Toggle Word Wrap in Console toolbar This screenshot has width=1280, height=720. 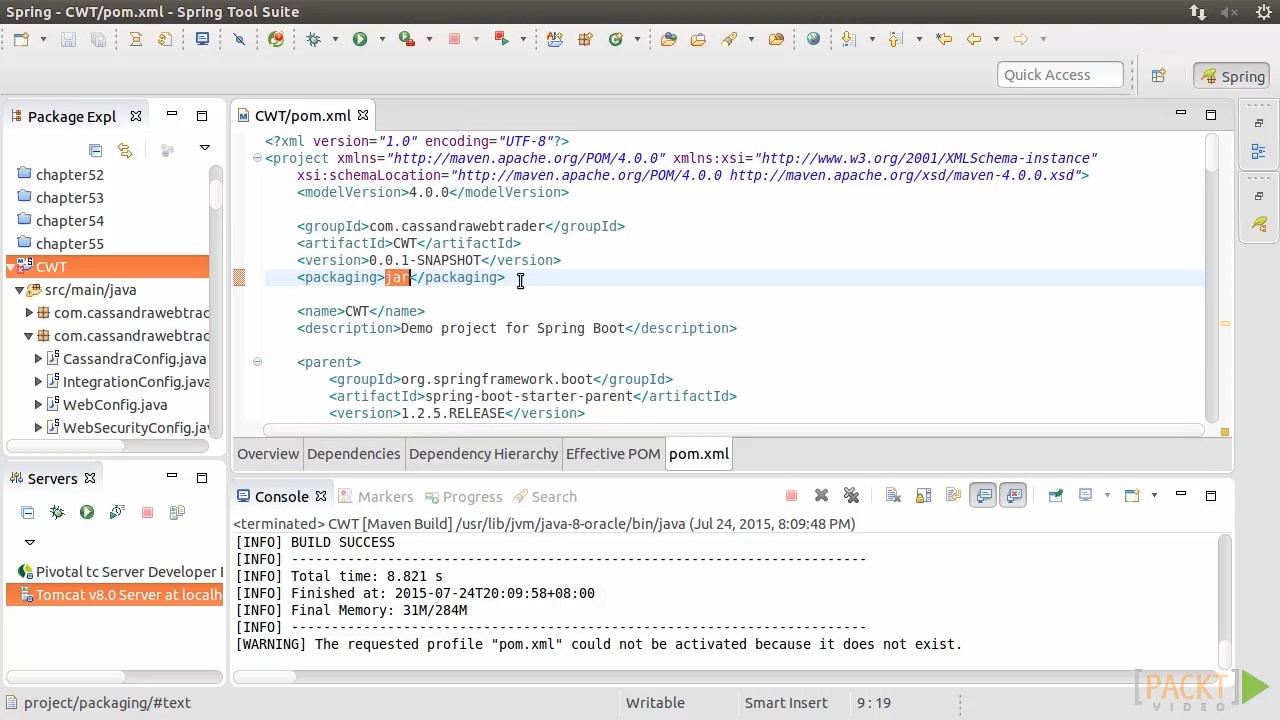point(953,495)
